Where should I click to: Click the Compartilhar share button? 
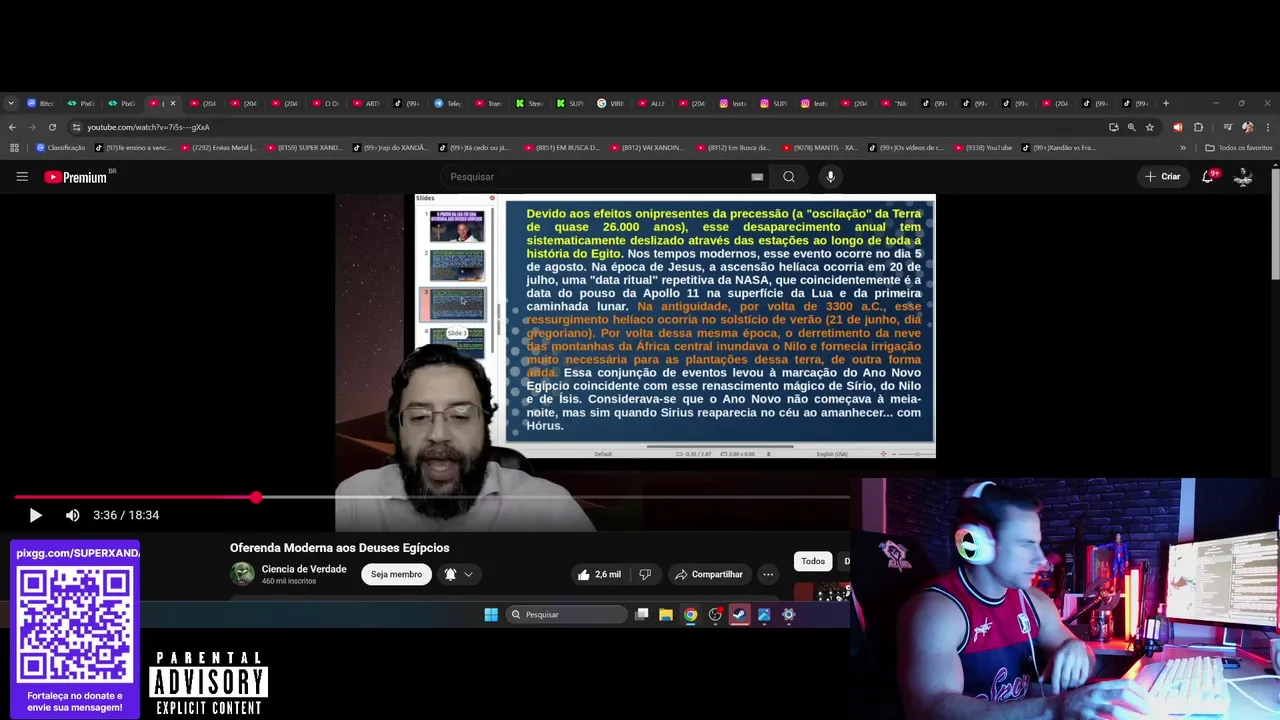[x=709, y=574]
